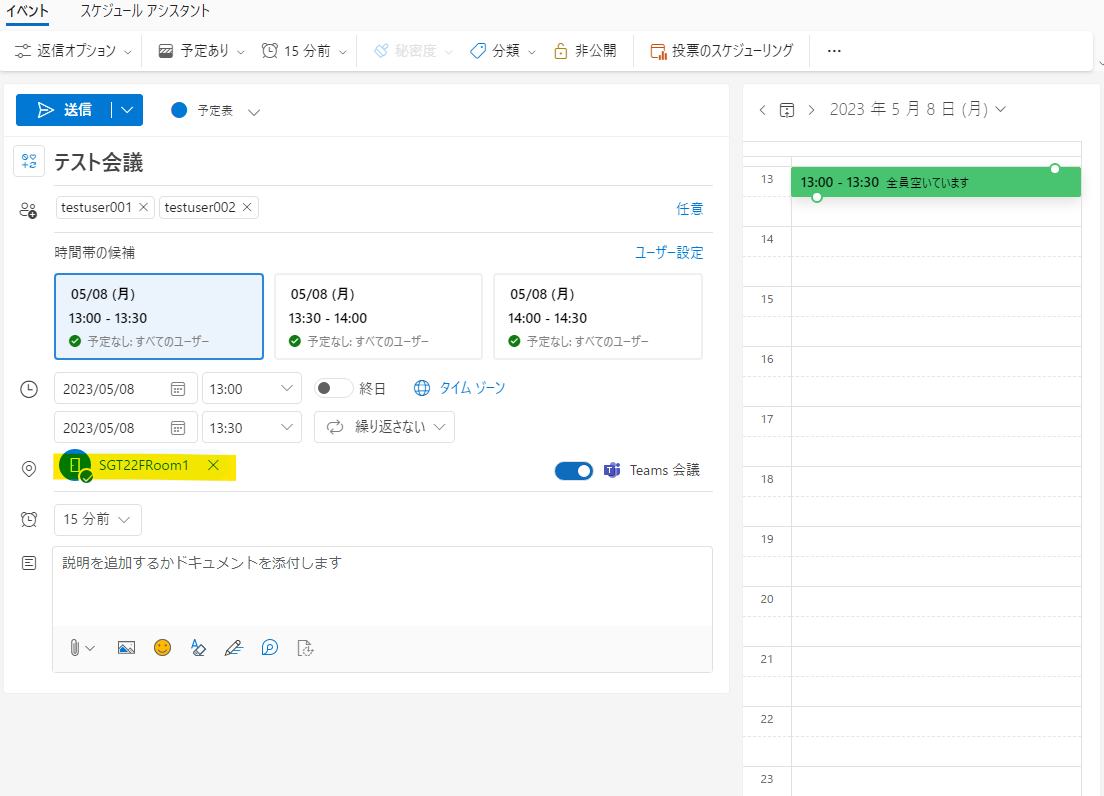Click the attach file paperclip icon
The width and height of the screenshot is (1104, 796).
75,647
